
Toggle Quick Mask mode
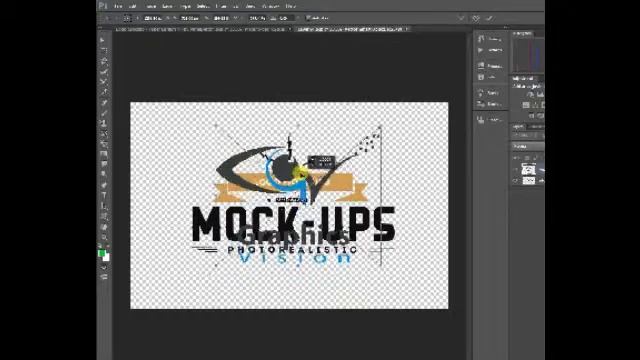tap(104, 268)
